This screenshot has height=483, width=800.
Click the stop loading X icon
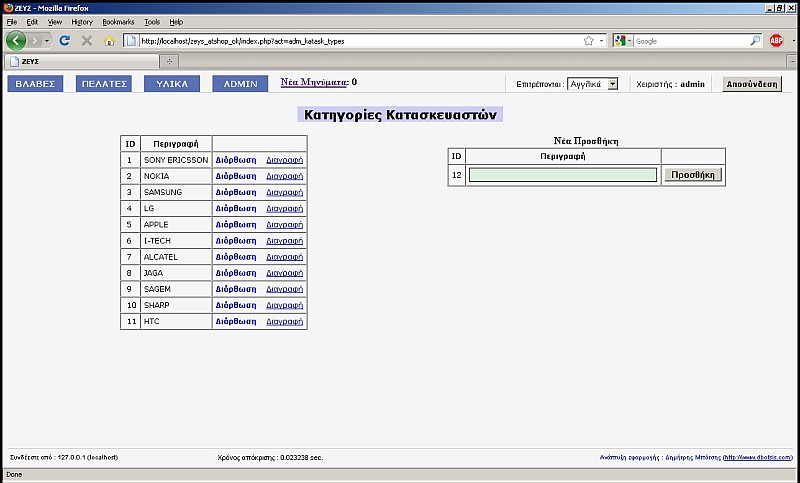(x=87, y=40)
